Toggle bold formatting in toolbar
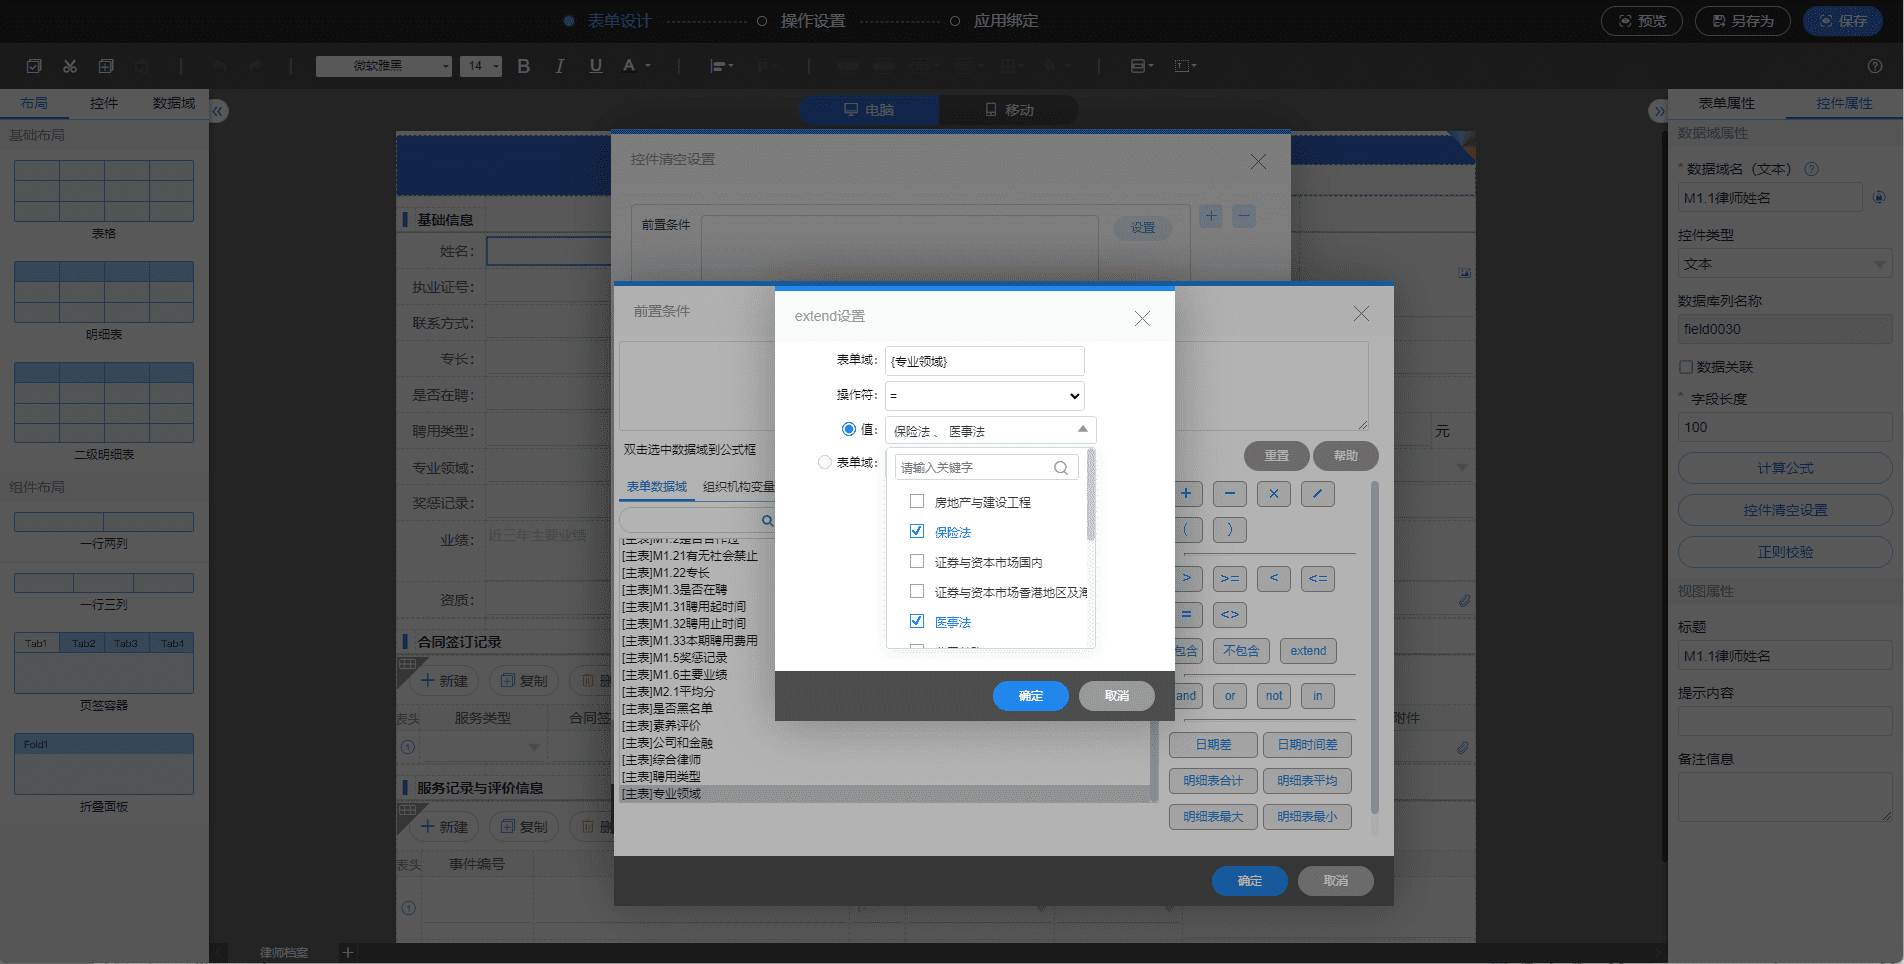1904x964 pixels. click(523, 66)
